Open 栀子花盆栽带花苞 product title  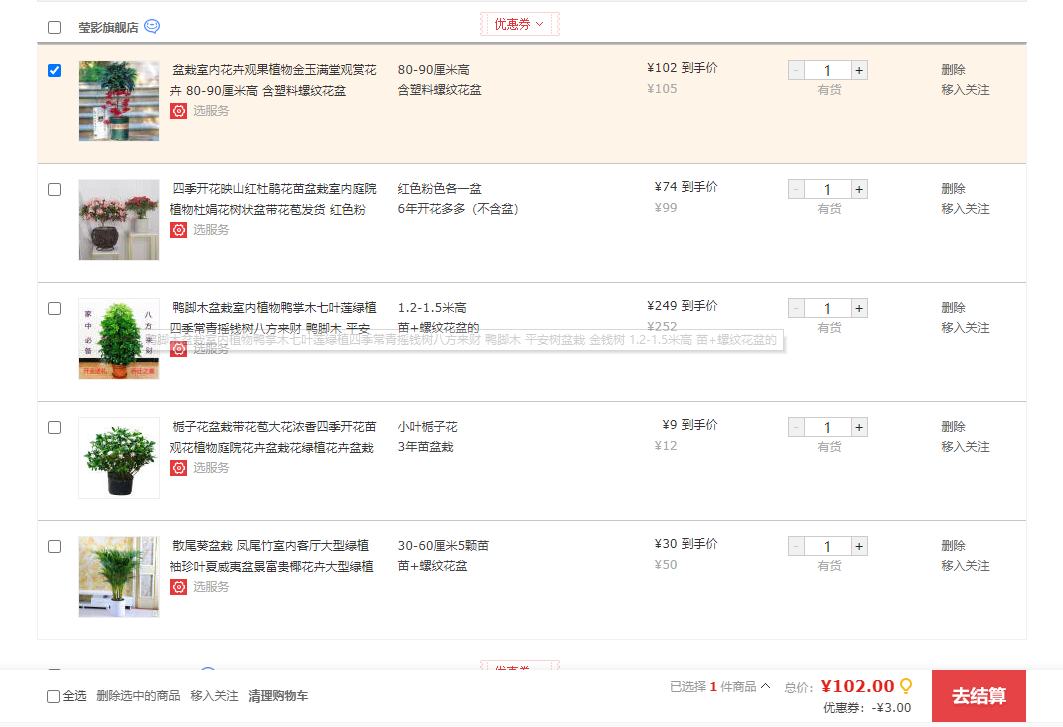point(273,437)
